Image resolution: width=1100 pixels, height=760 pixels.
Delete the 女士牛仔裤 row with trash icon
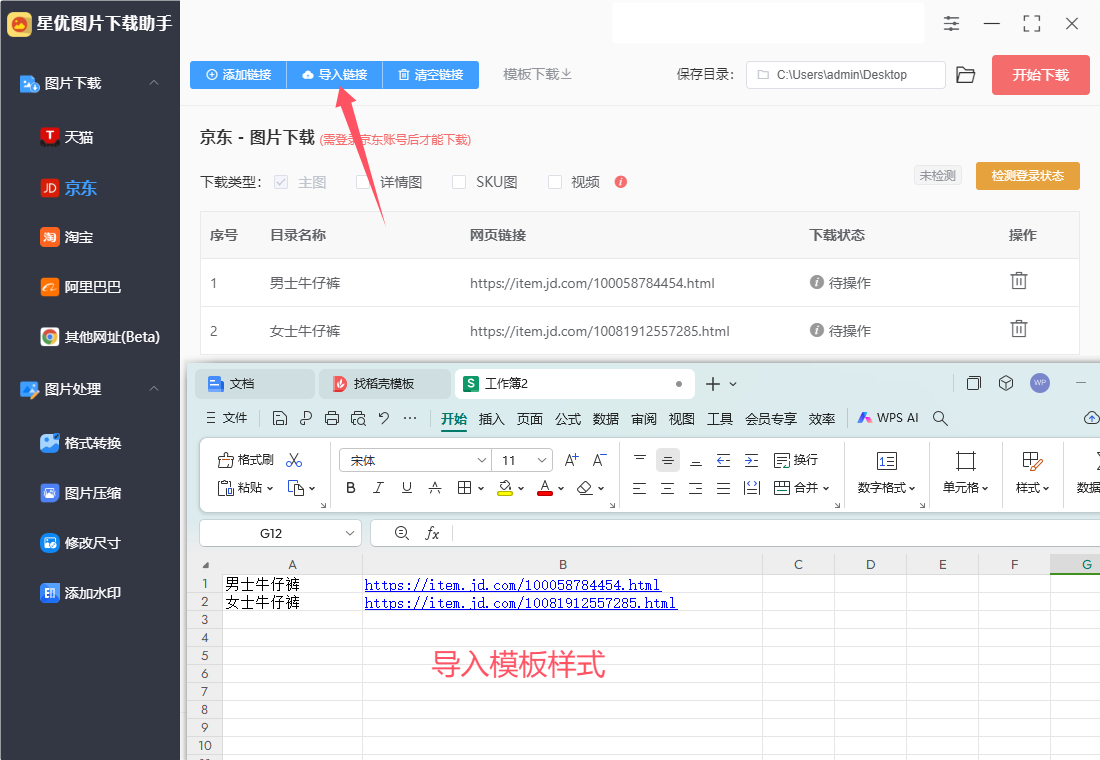pyautogui.click(x=1019, y=328)
